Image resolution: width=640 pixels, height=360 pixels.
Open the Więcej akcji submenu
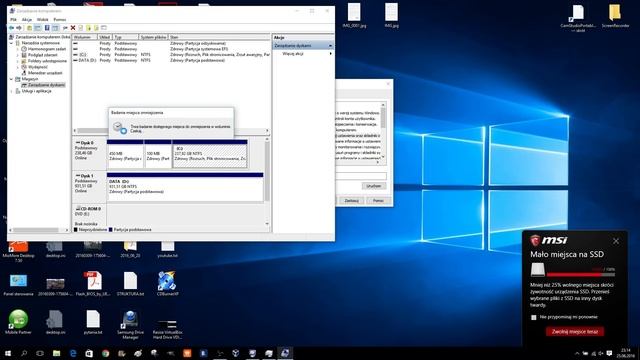tap(303, 53)
